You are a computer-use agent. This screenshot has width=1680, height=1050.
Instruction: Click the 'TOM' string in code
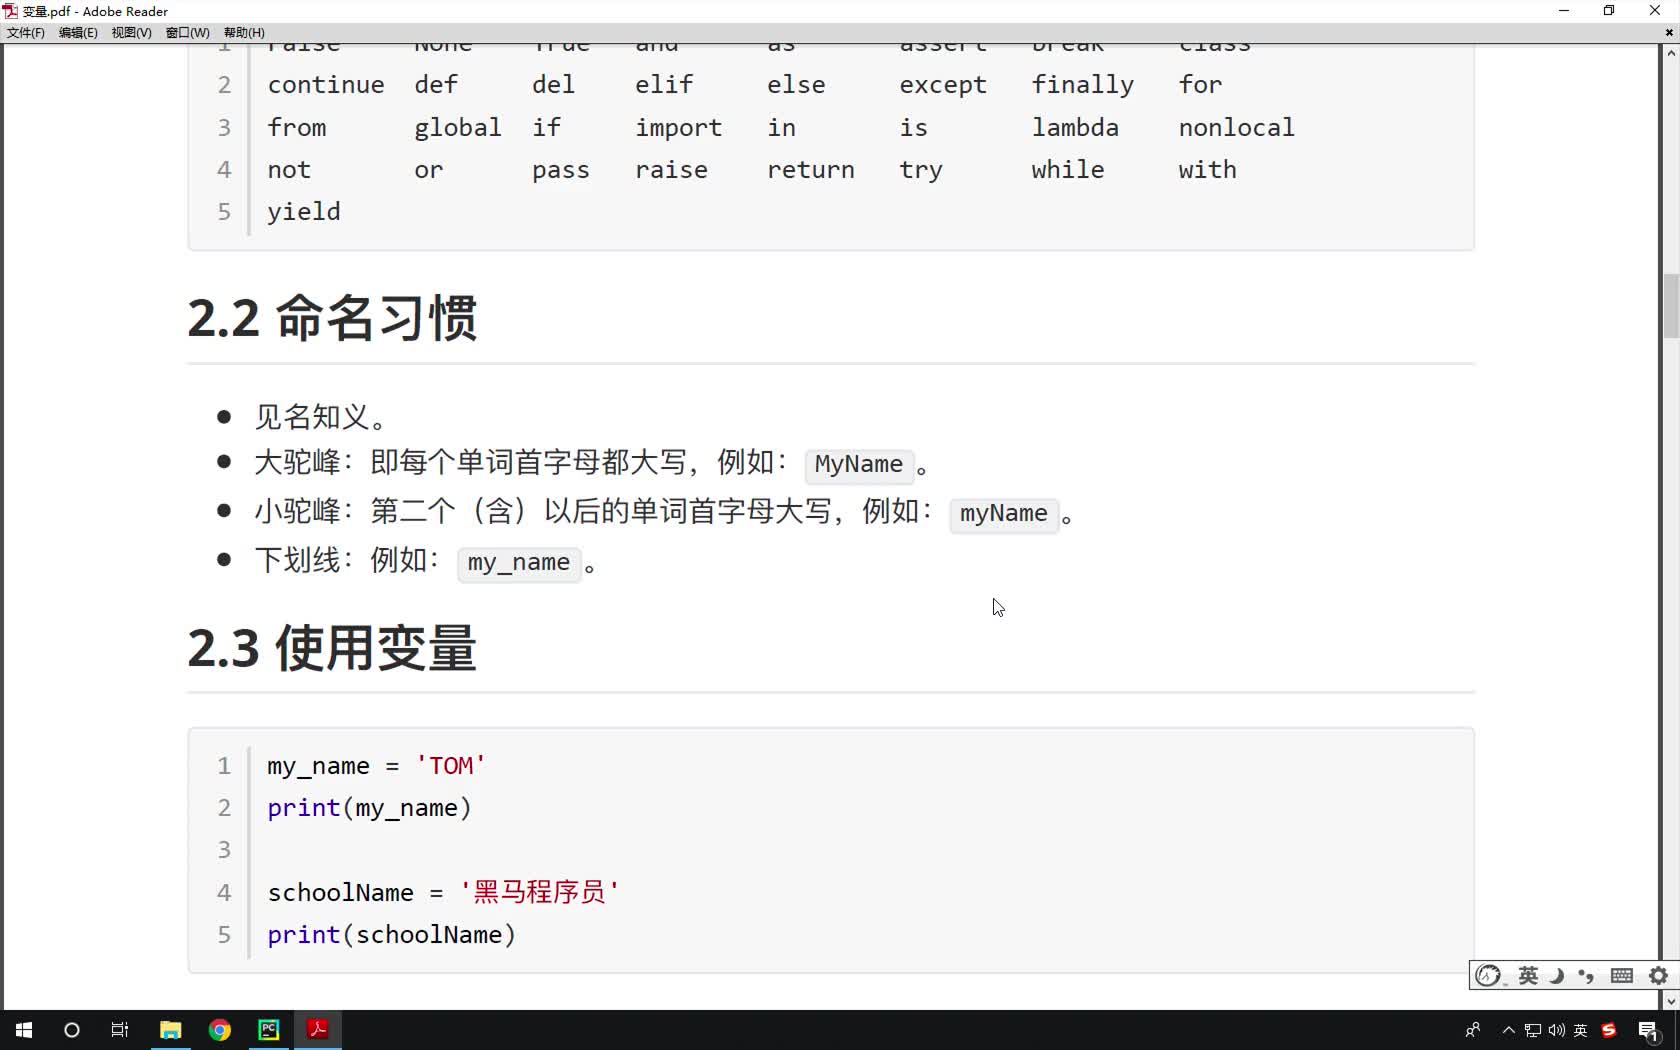click(x=451, y=766)
